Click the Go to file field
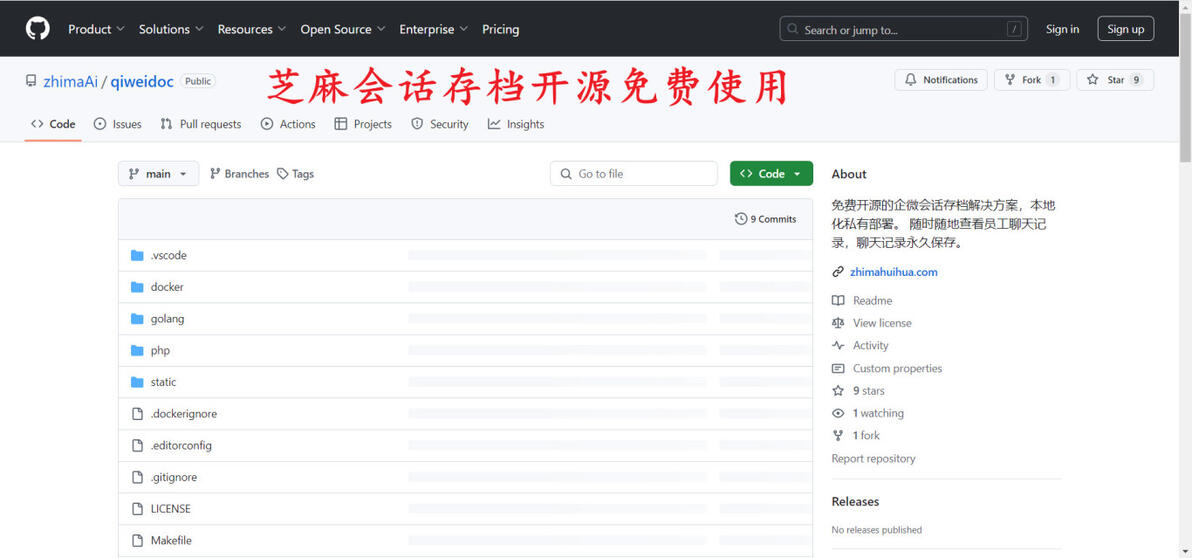This screenshot has width=1192, height=558. click(633, 173)
